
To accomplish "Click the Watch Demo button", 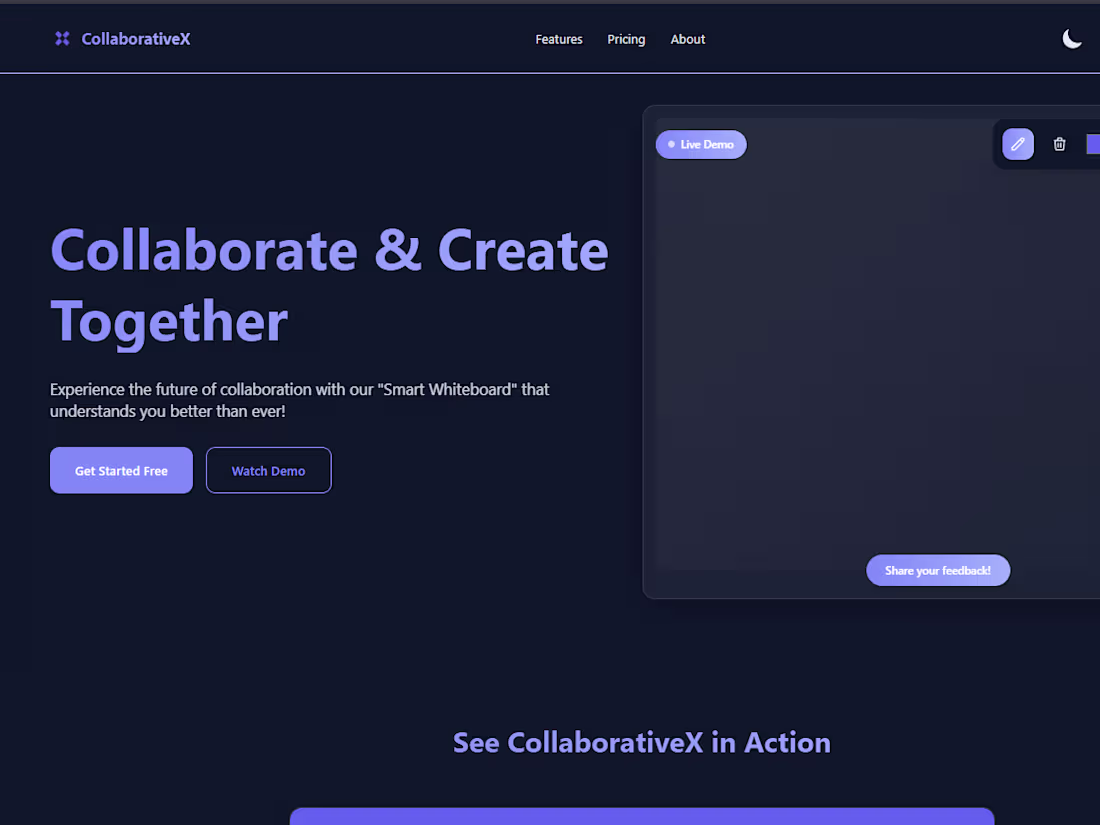I will click(x=269, y=470).
